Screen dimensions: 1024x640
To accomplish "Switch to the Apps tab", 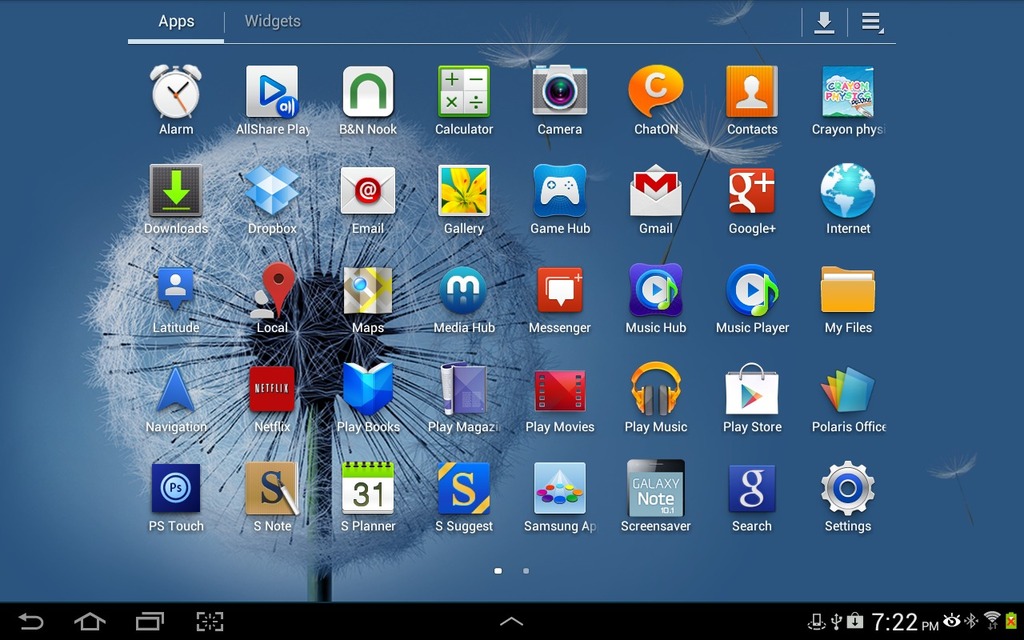I will [176, 22].
